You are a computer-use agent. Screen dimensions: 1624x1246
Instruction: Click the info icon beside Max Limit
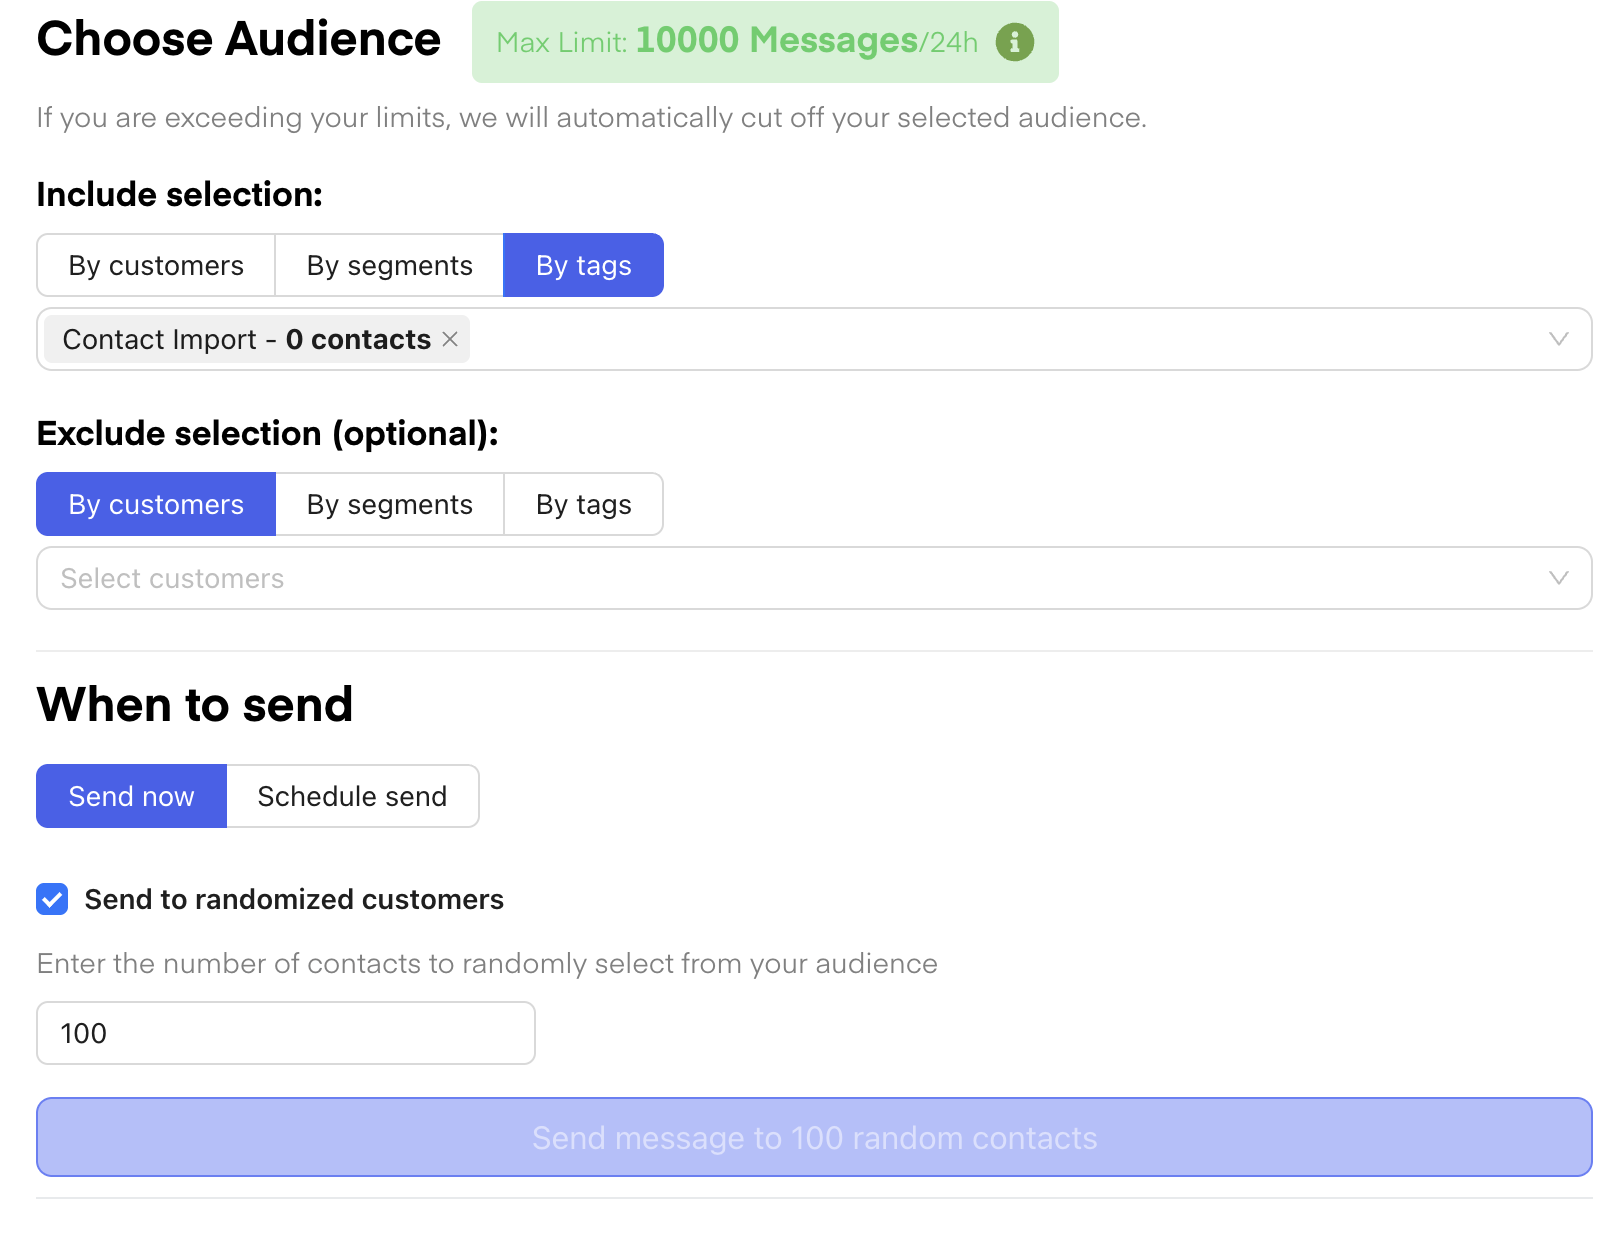[x=1014, y=42]
